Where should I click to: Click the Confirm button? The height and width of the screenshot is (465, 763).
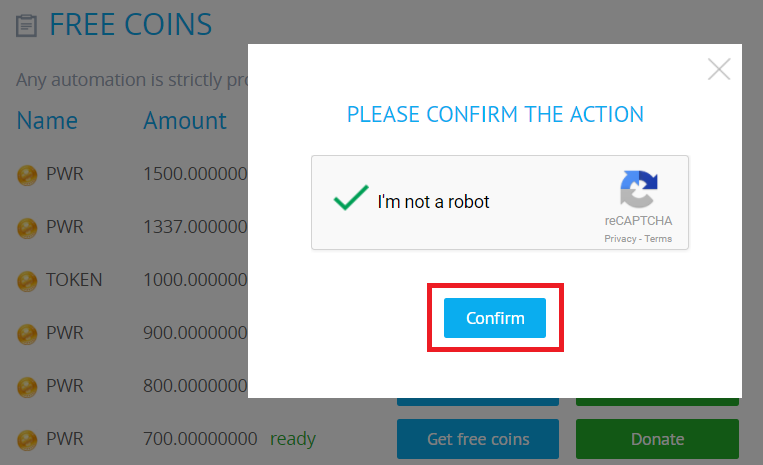495,318
